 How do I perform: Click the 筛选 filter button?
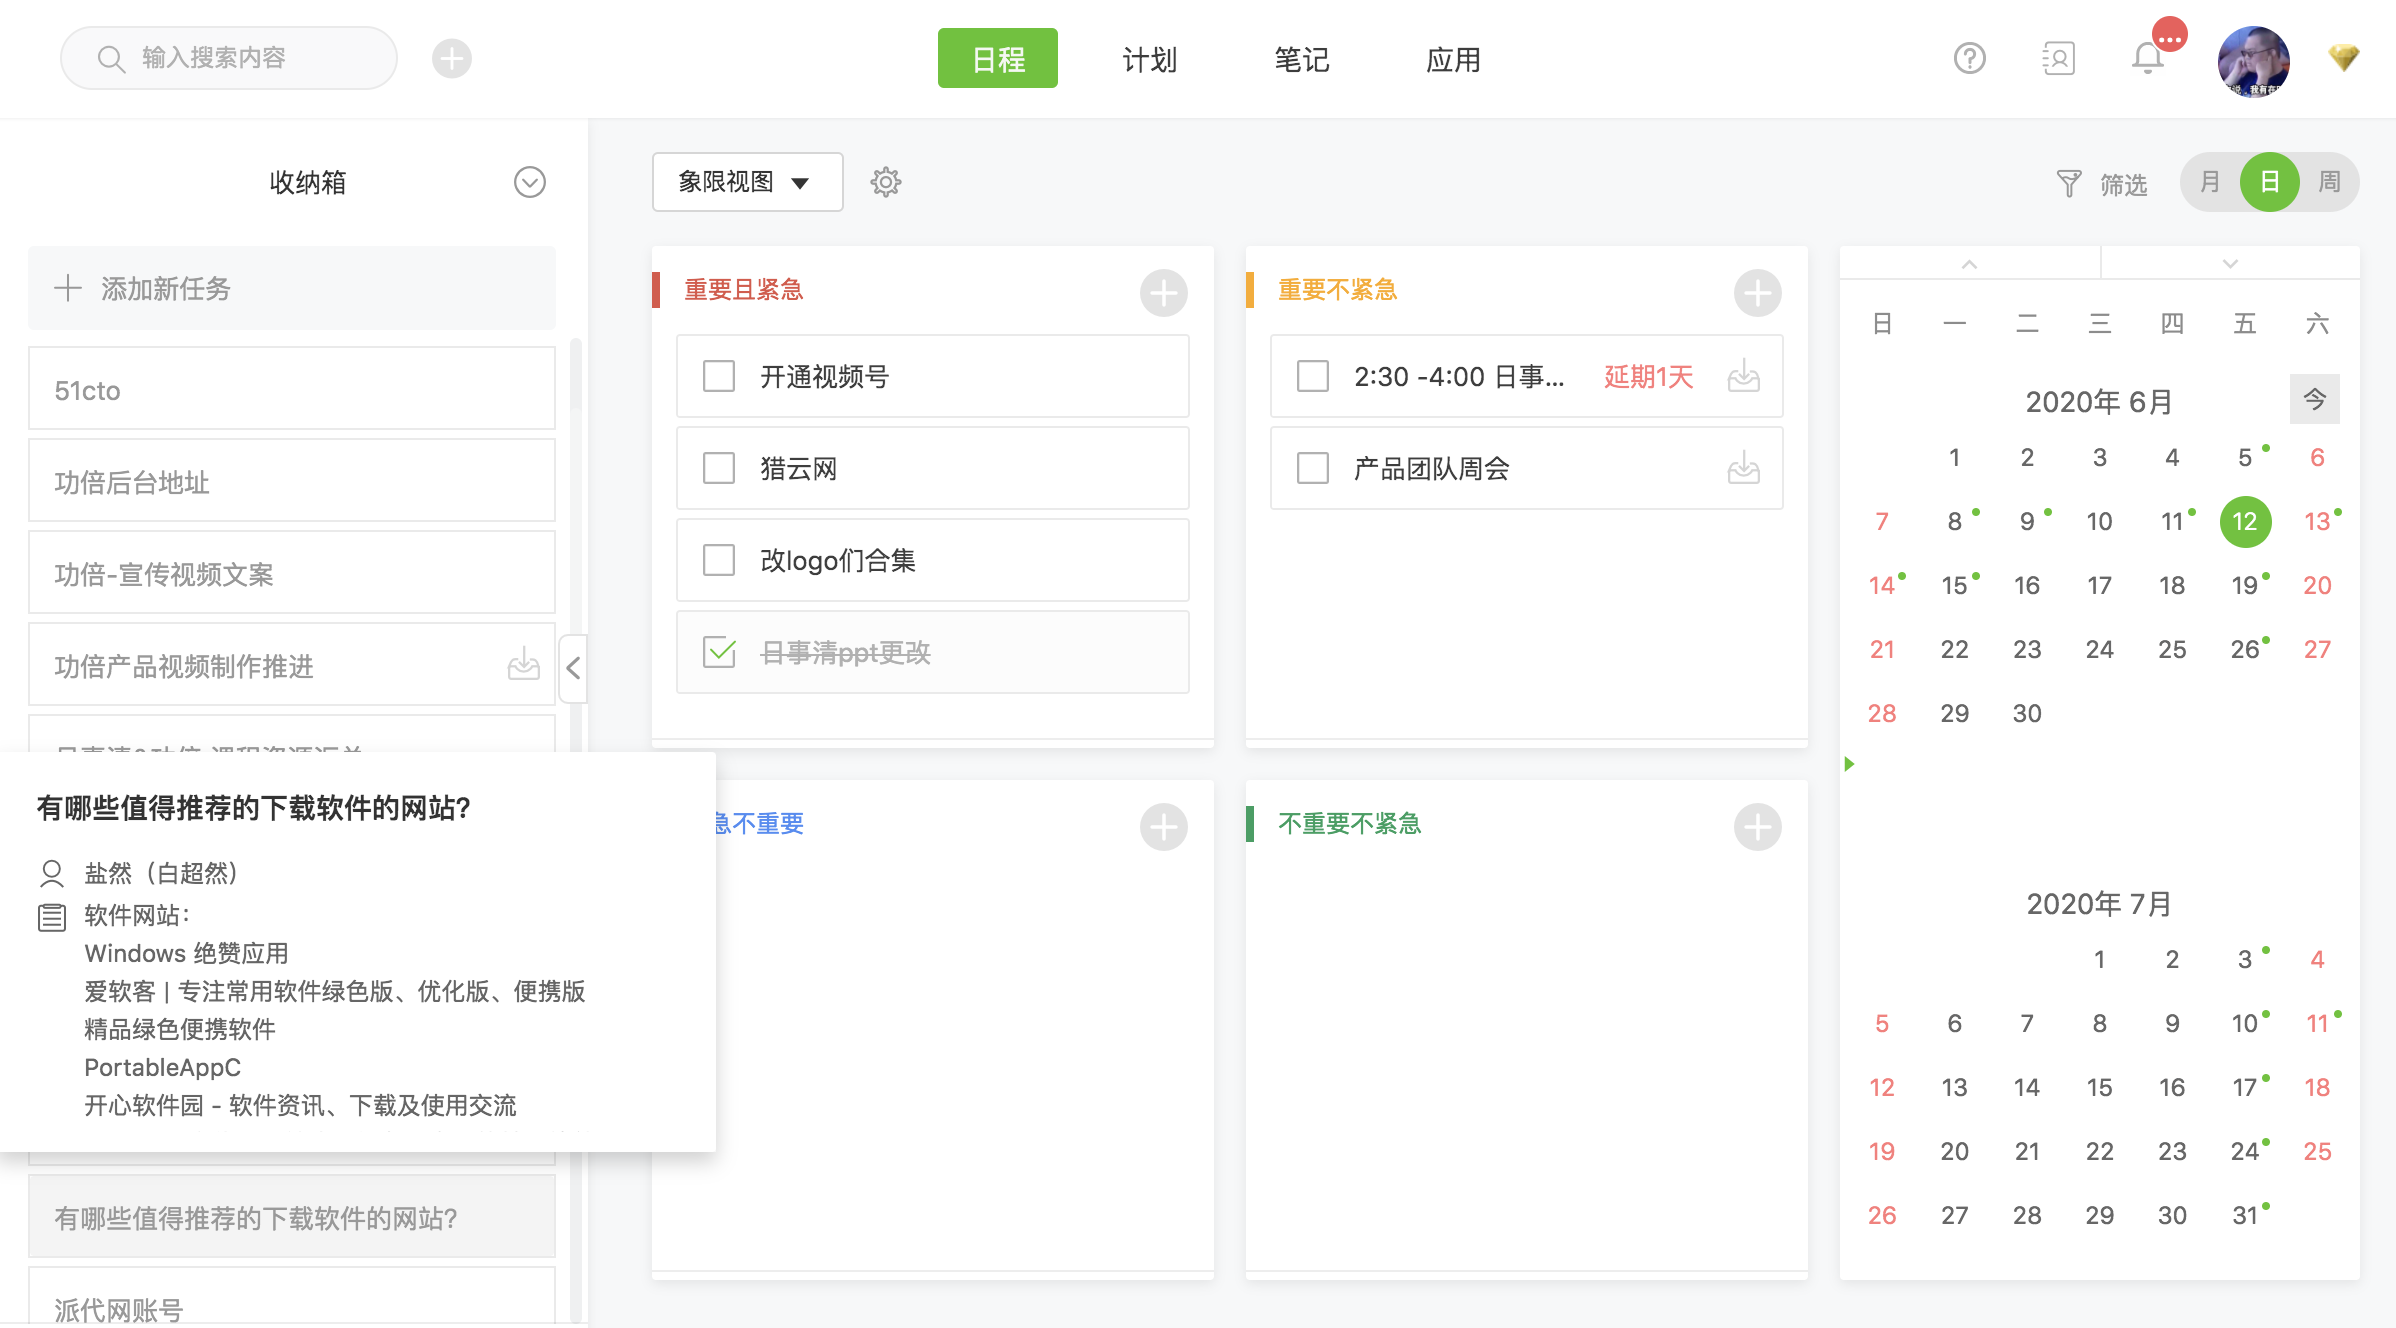click(x=2102, y=184)
